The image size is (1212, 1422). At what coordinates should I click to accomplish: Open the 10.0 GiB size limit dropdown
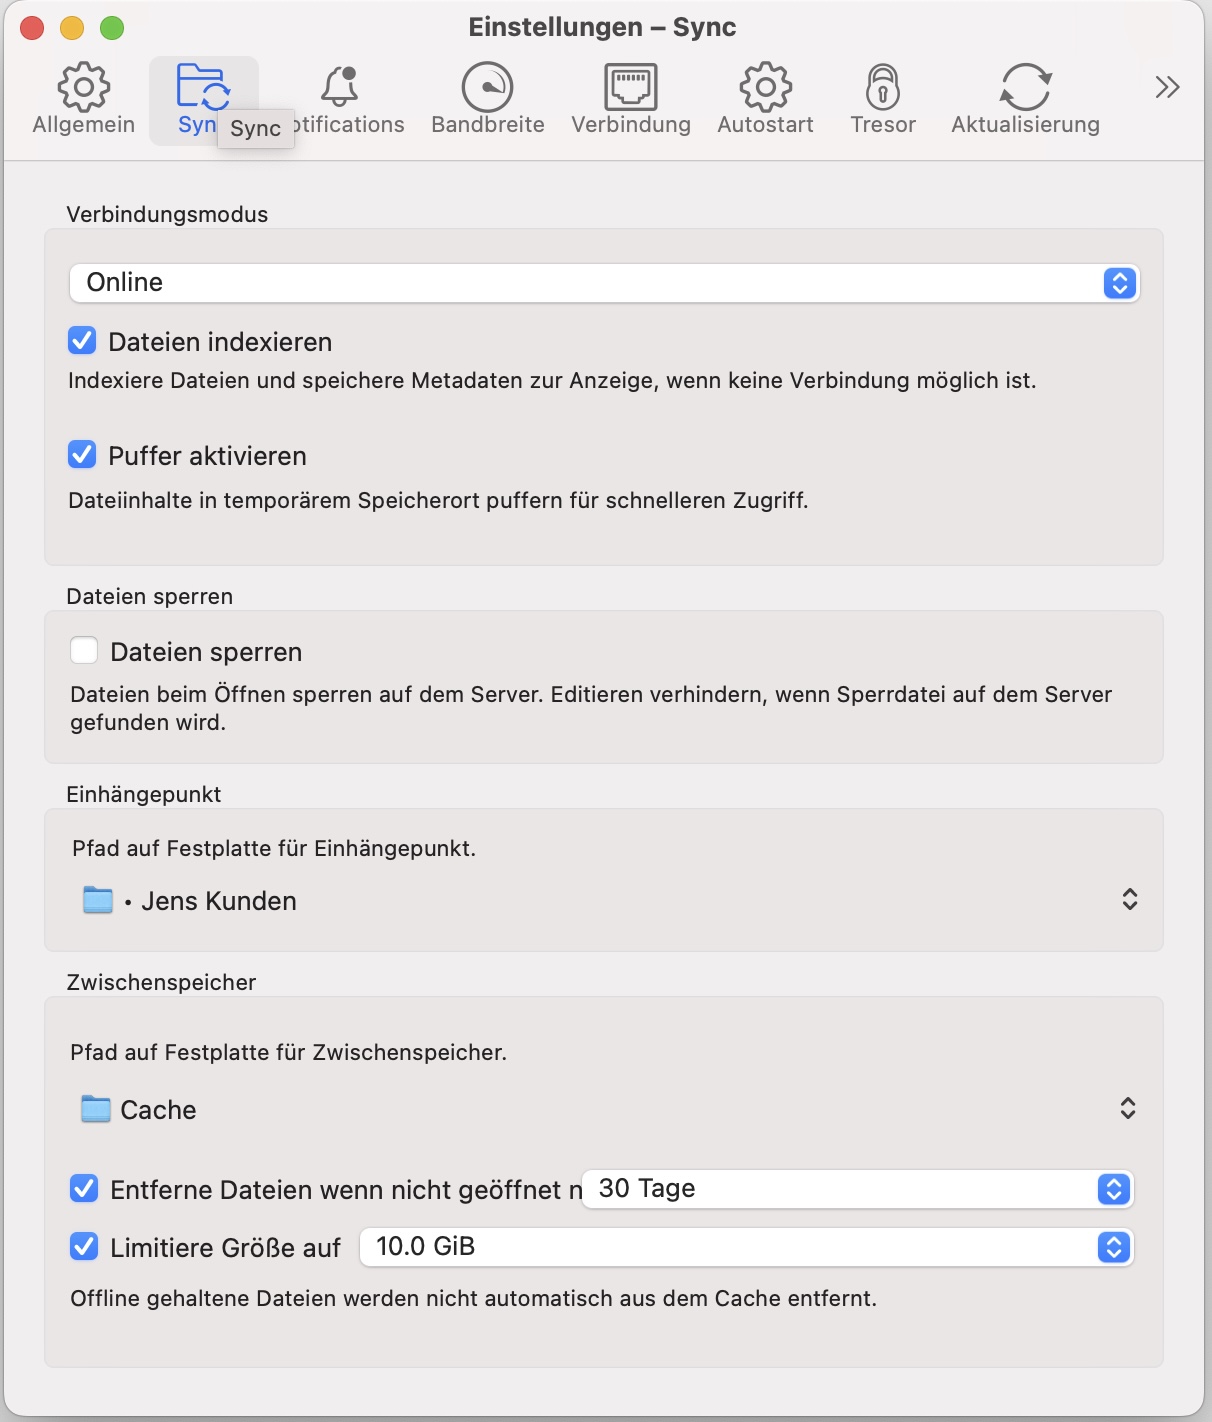coord(747,1247)
